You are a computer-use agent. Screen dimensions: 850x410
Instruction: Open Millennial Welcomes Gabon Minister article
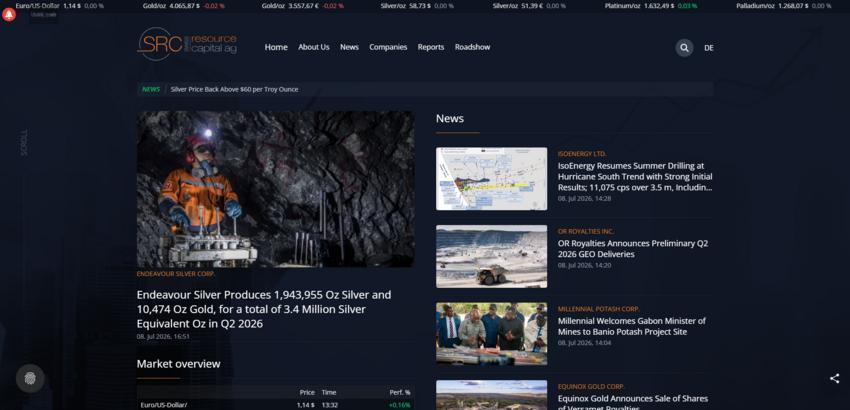(632, 326)
